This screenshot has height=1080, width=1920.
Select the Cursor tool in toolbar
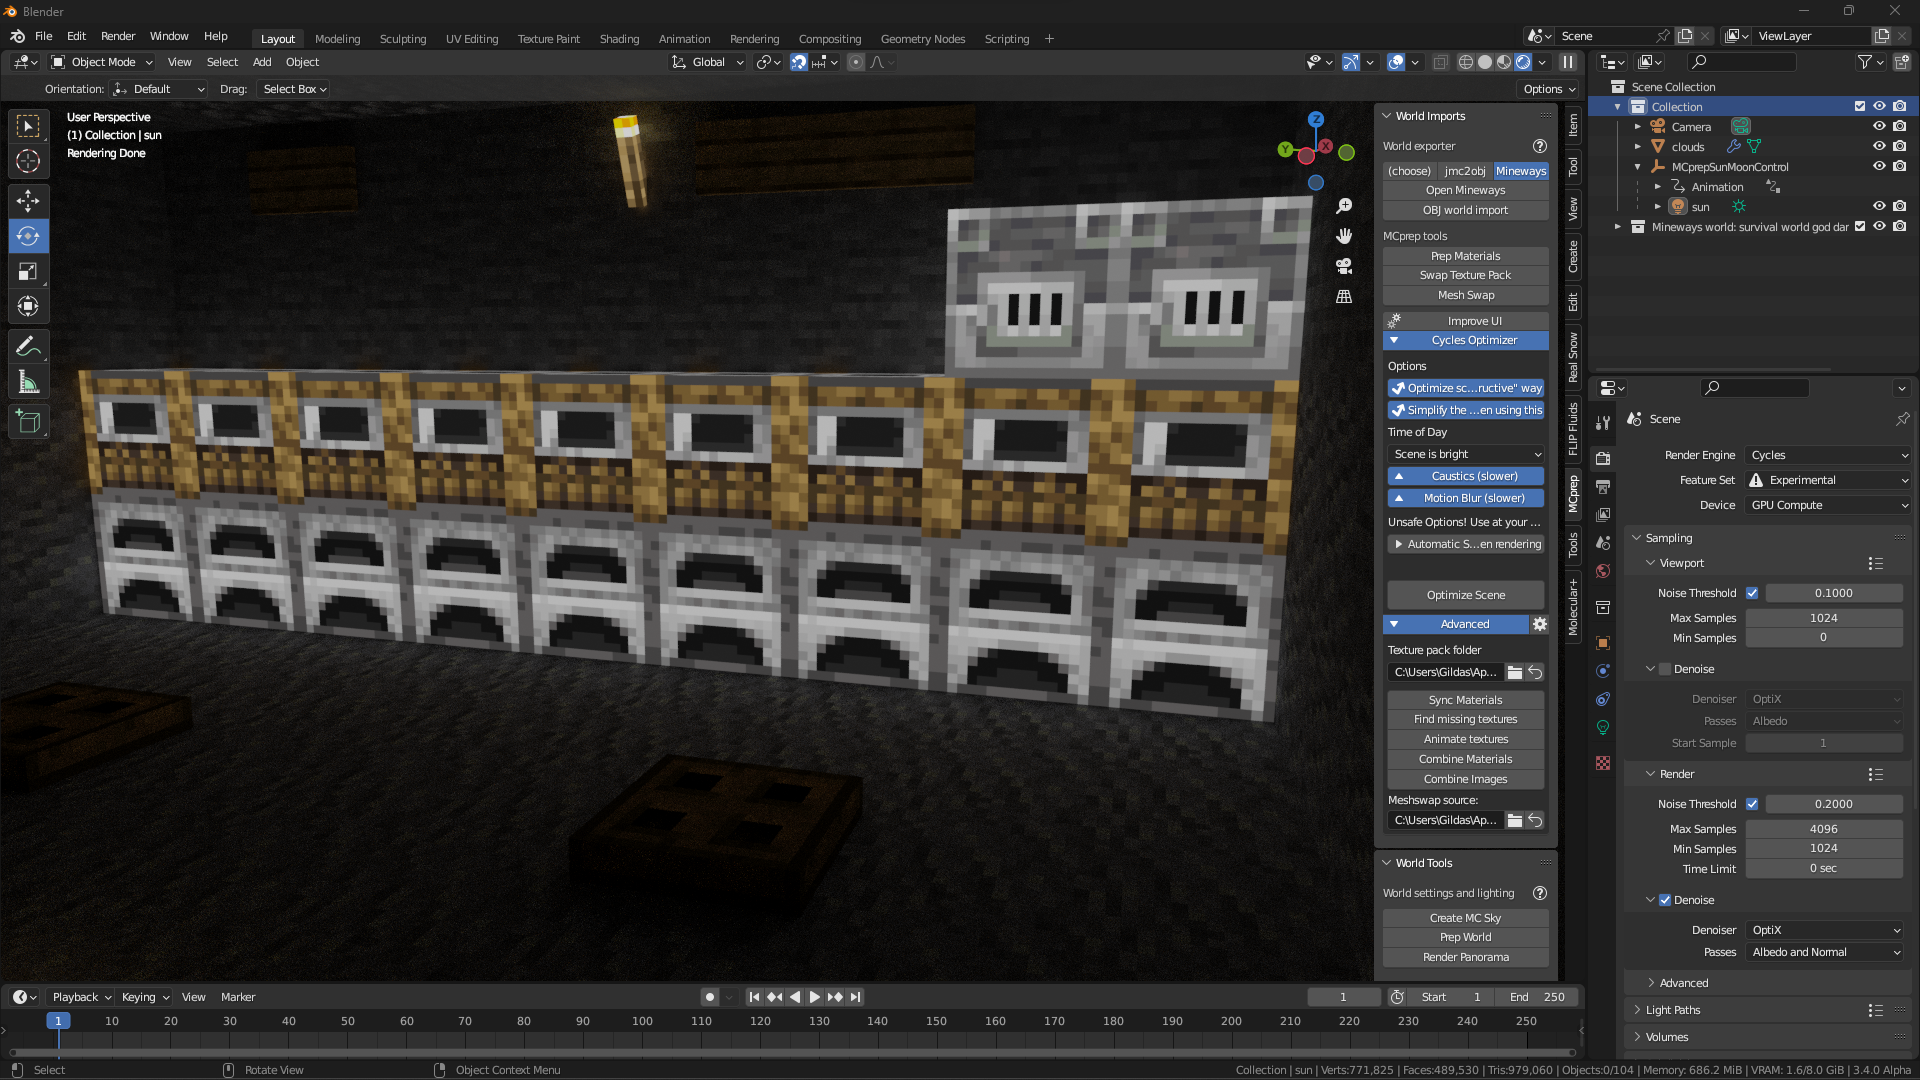click(28, 161)
